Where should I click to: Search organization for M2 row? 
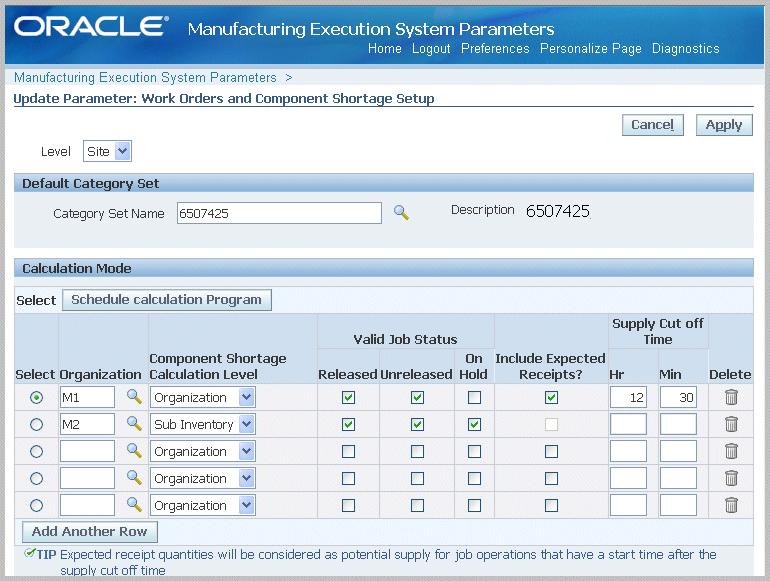coord(134,424)
